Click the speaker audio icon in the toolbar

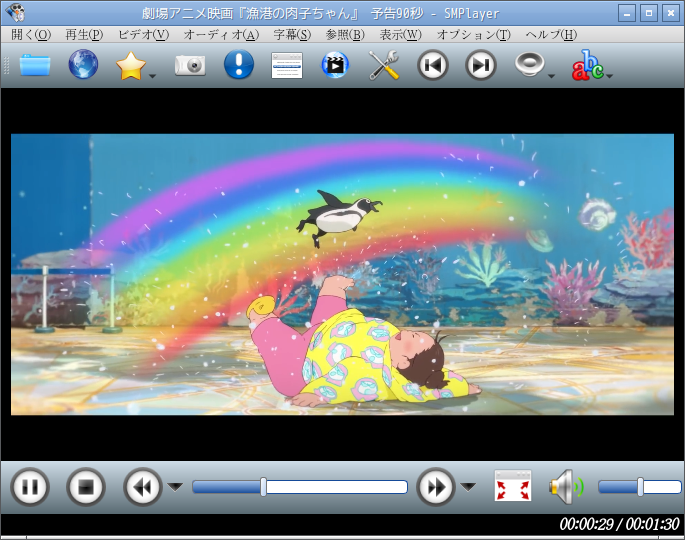coord(529,65)
